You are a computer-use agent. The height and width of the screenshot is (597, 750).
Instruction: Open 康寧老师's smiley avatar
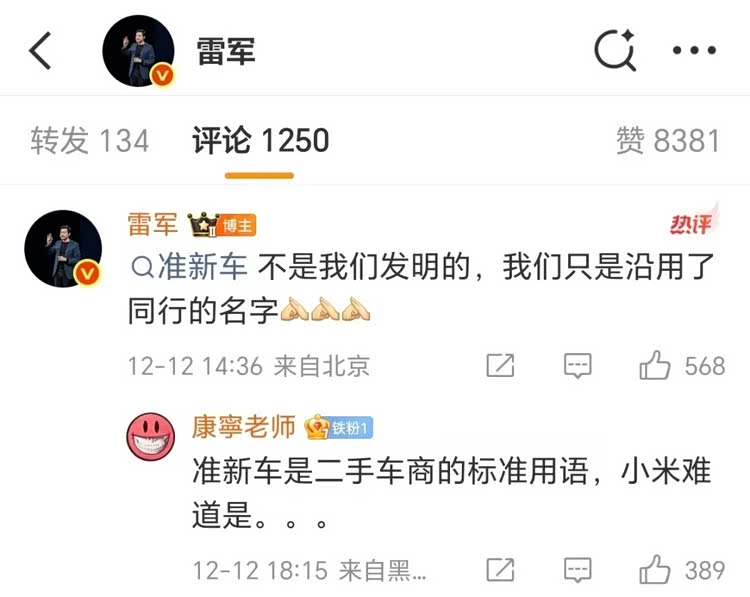point(151,437)
